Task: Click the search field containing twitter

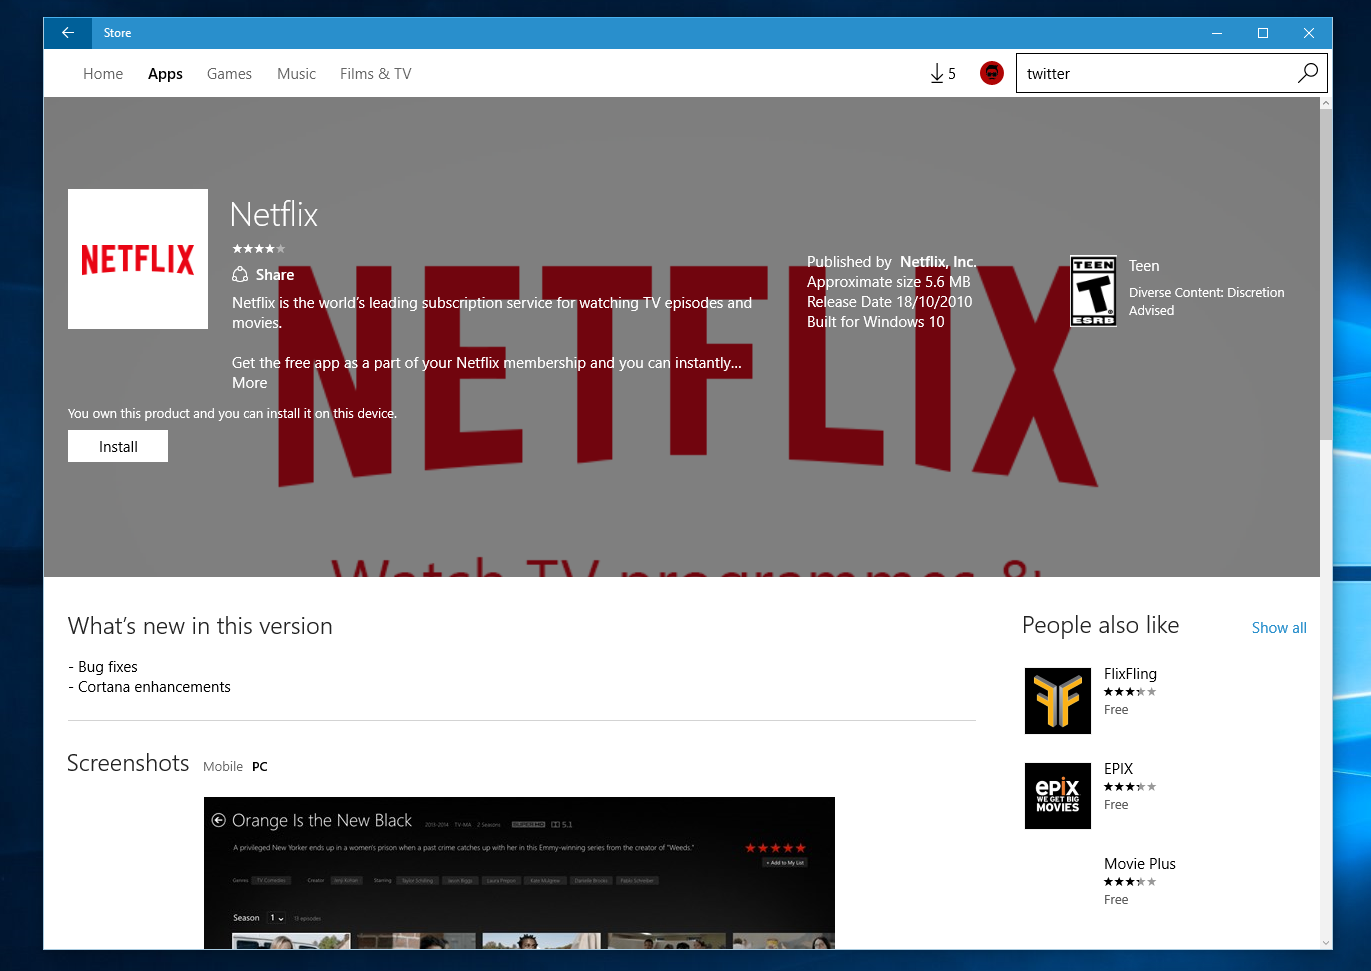Action: pyautogui.click(x=1155, y=74)
